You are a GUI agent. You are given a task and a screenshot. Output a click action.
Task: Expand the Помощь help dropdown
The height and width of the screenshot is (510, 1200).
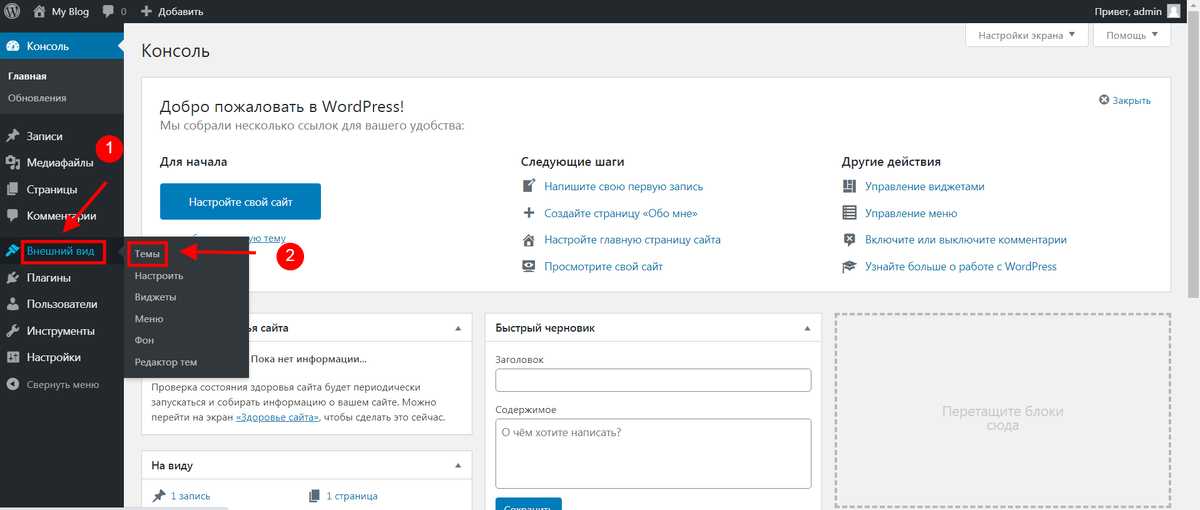1132,35
